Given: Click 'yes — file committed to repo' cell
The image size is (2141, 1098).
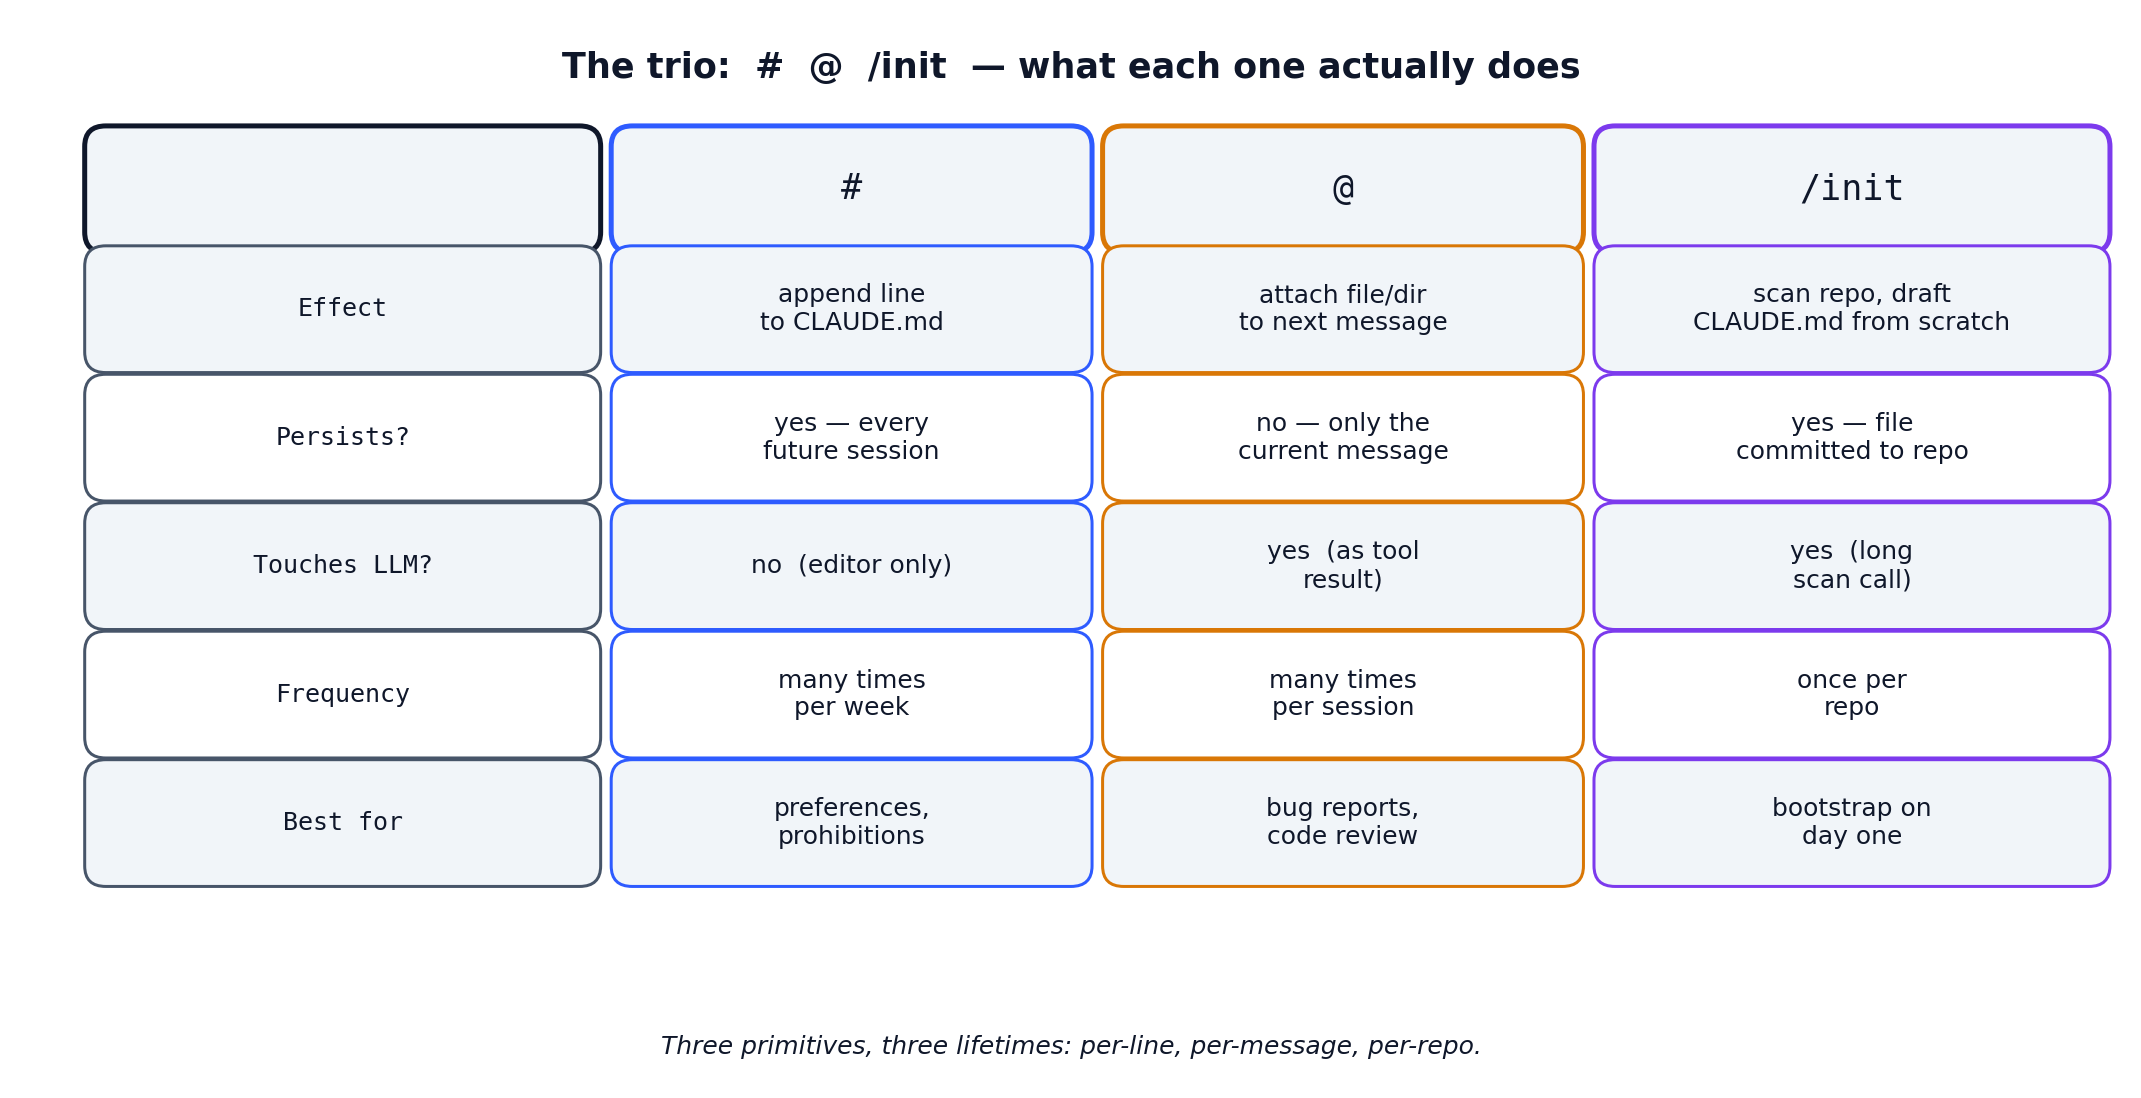Looking at the screenshot, I should 1852,437.
